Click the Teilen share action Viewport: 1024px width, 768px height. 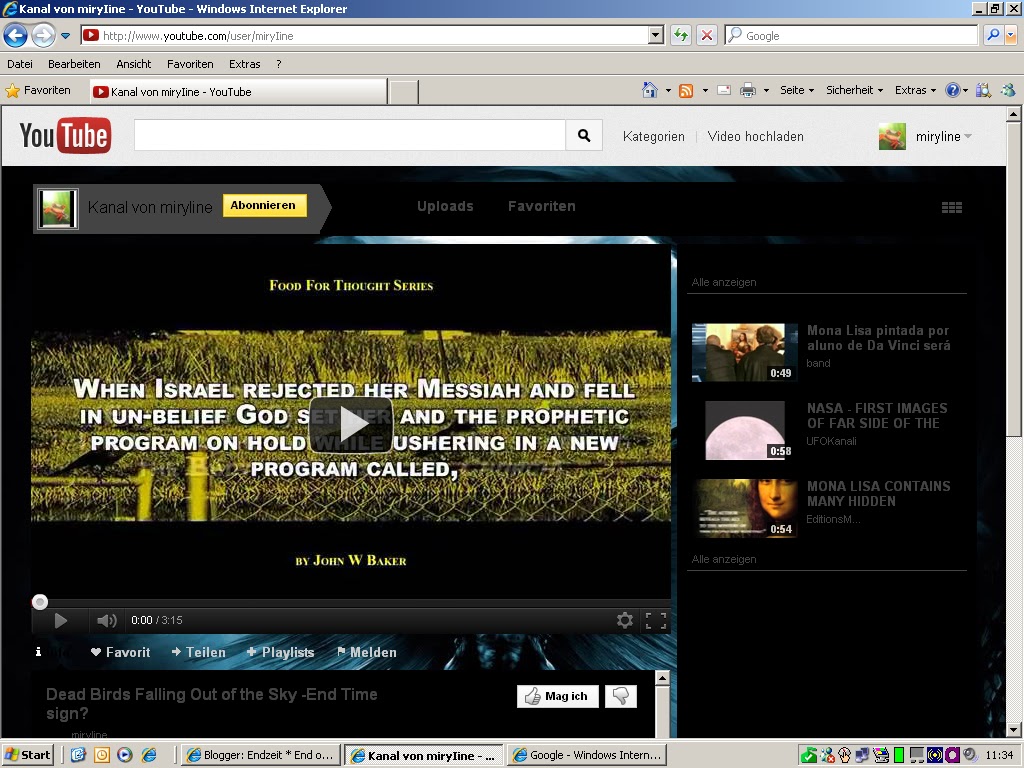[199, 652]
